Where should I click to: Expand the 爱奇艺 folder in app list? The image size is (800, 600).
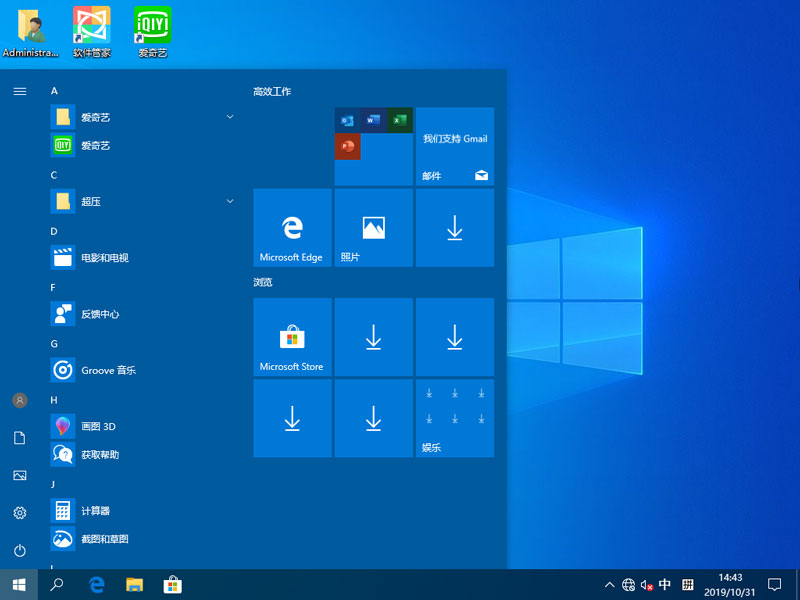[229, 117]
